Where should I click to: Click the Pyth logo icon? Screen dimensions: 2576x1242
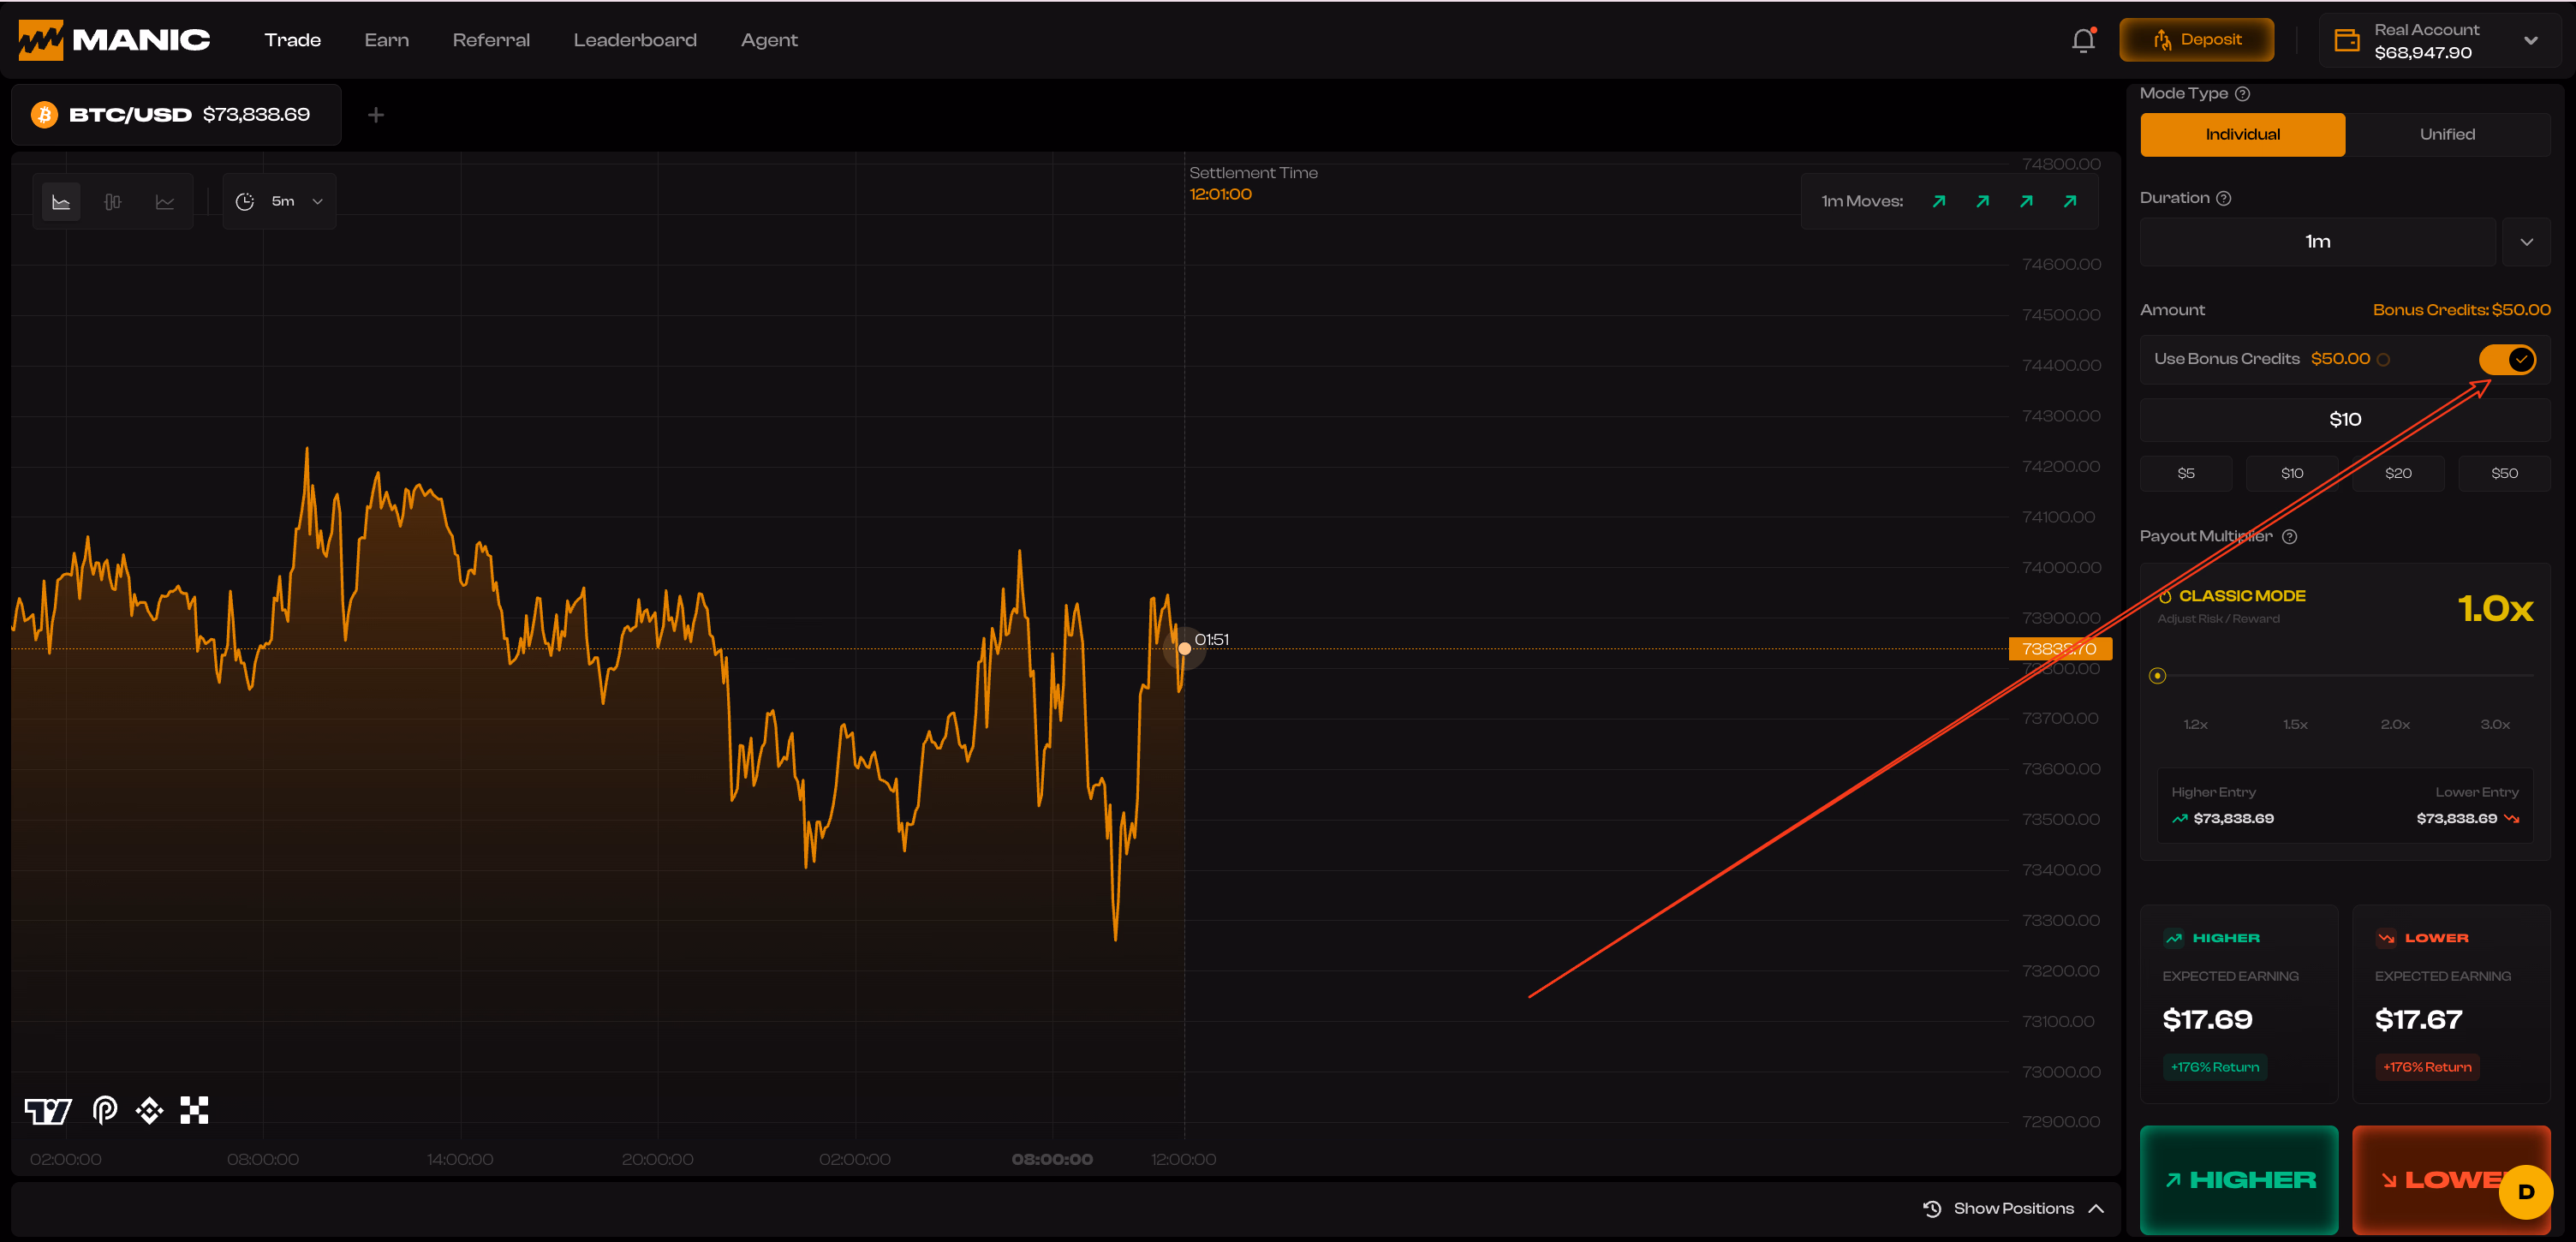(105, 1110)
